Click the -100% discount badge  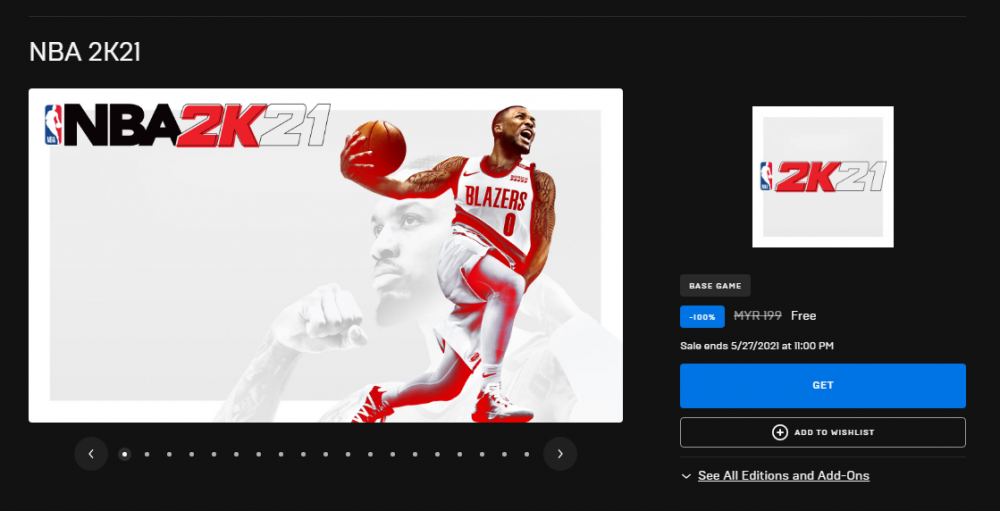702,316
